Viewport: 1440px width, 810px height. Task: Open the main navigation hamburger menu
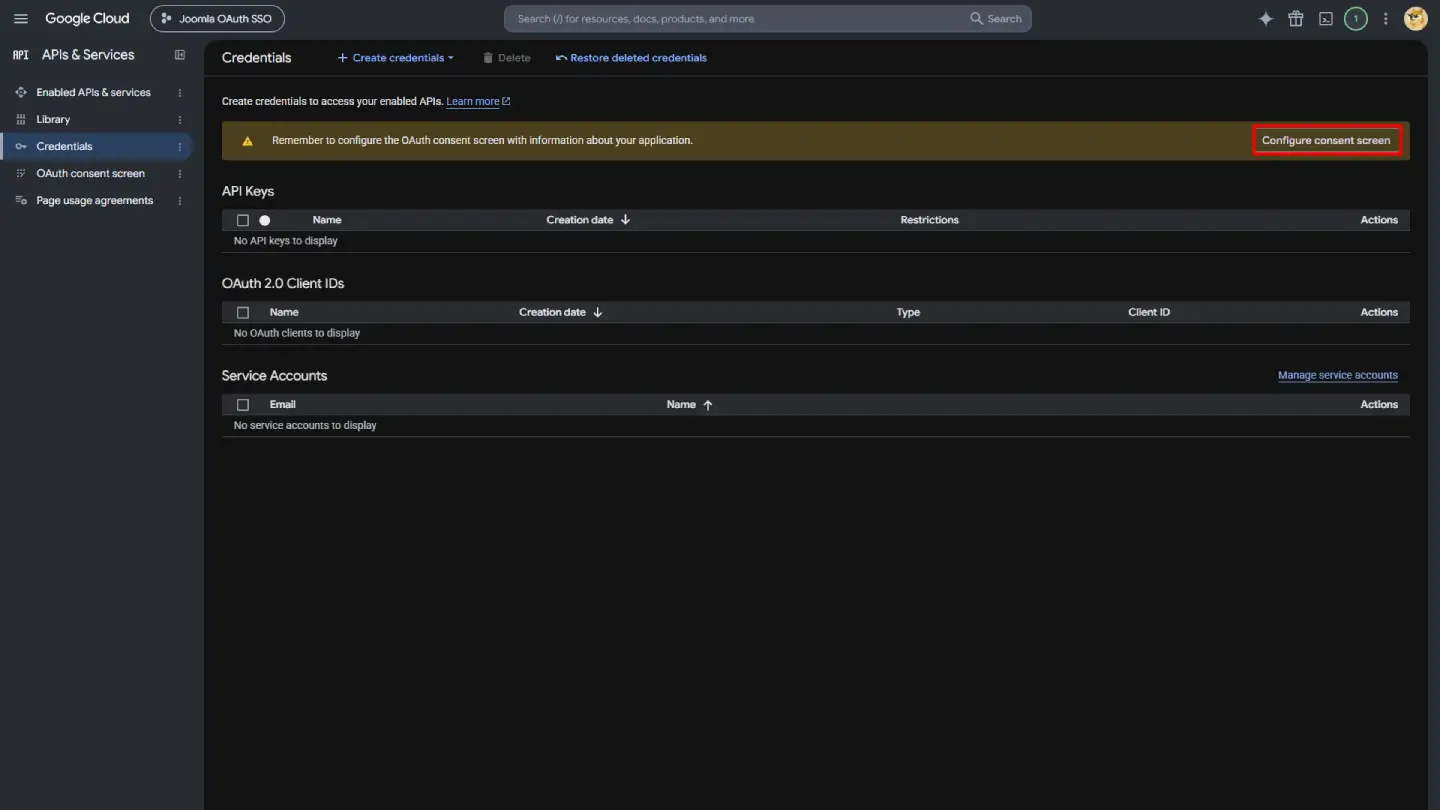[x=21, y=19]
